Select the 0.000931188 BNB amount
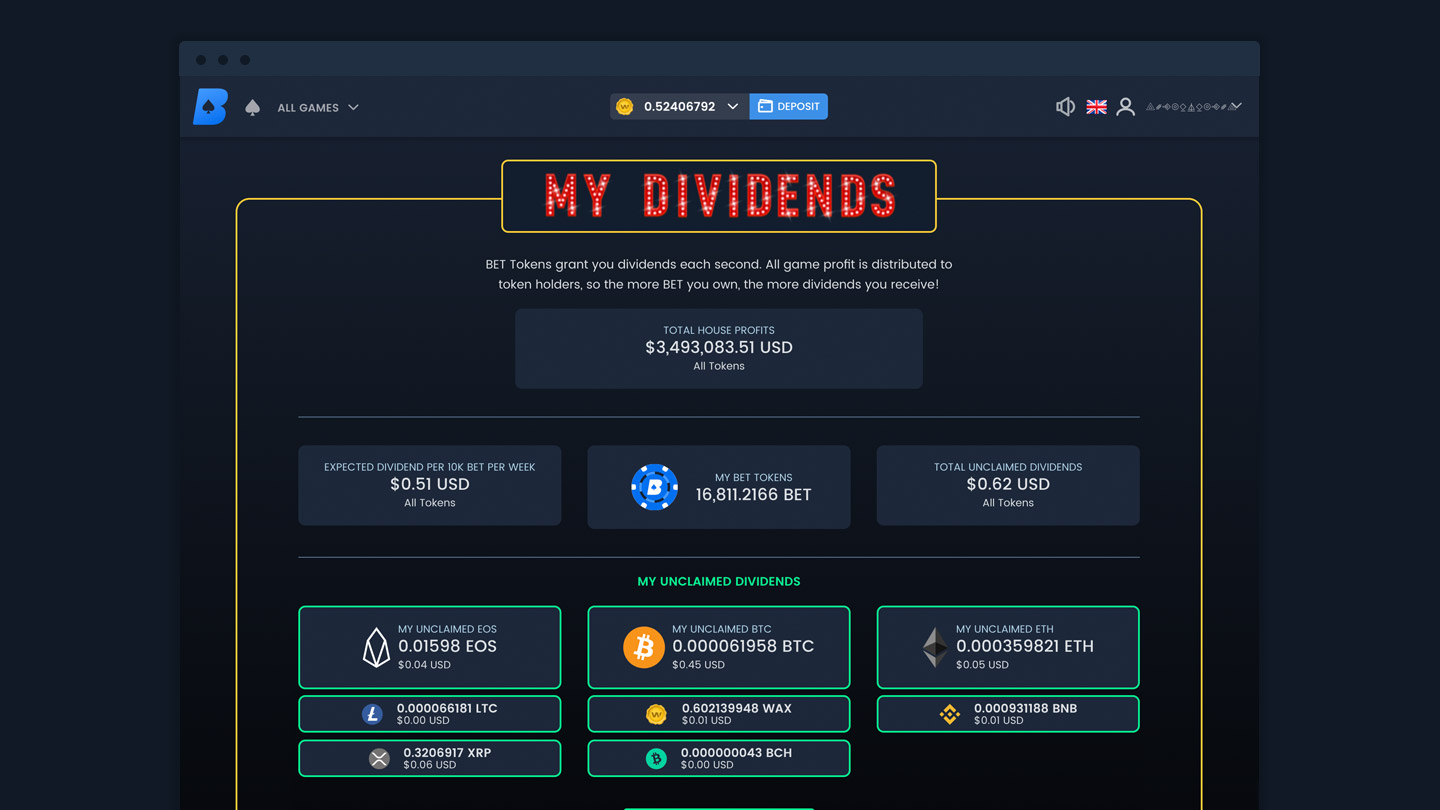 click(x=1026, y=708)
